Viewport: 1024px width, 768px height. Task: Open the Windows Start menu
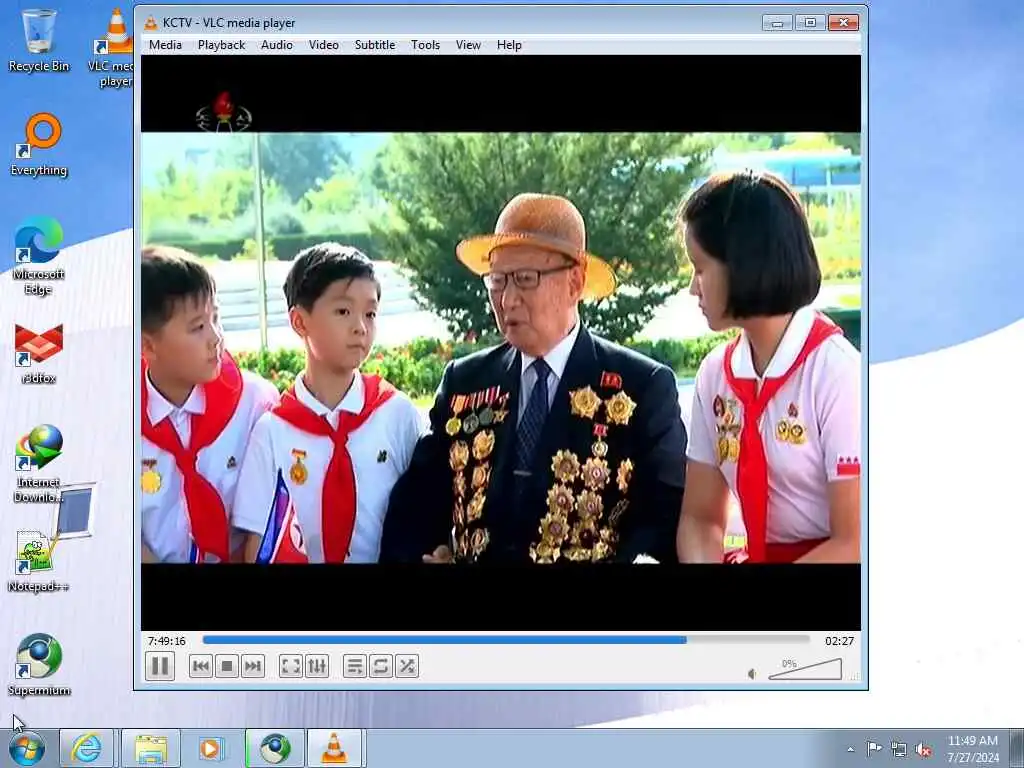(27, 748)
